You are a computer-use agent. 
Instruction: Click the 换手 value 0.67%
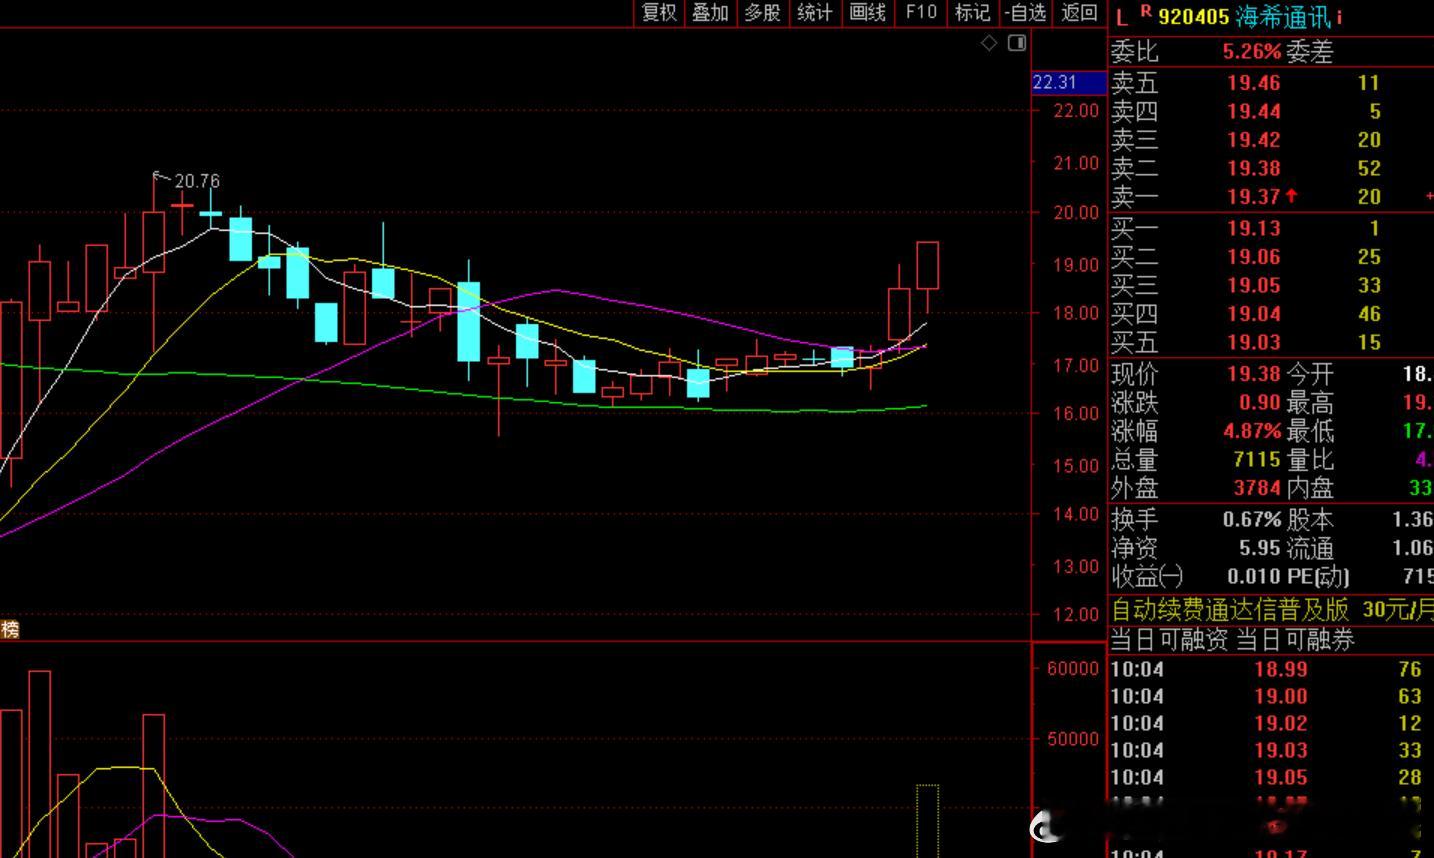1251,519
